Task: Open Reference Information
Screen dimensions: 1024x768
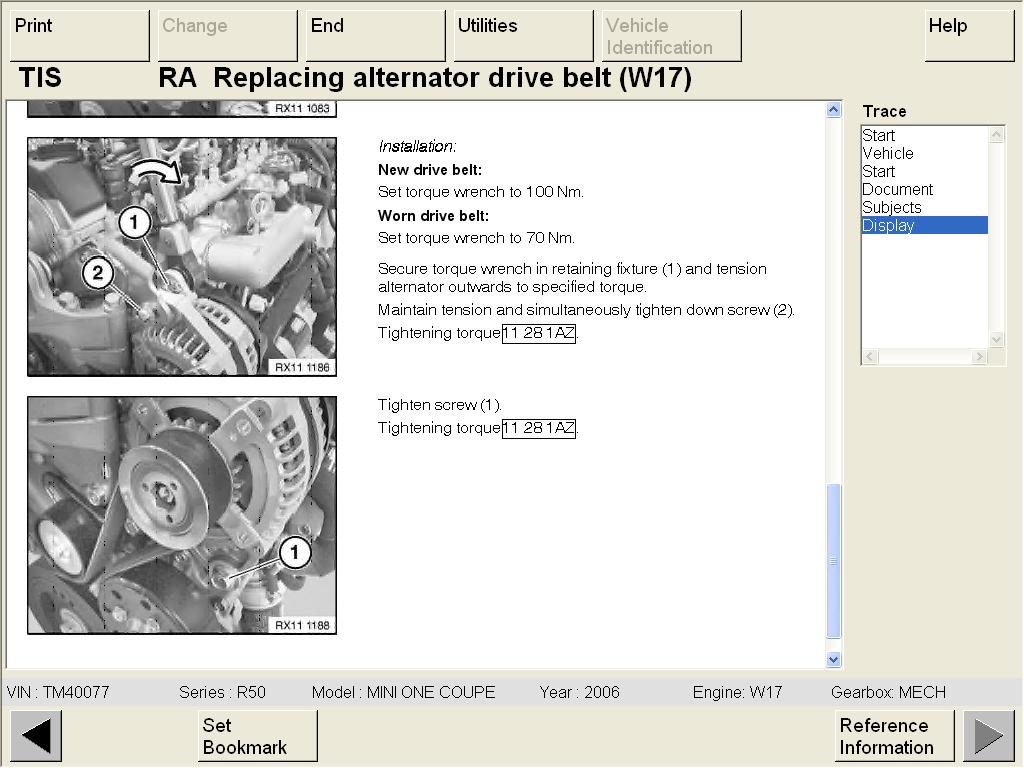Action: [894, 736]
